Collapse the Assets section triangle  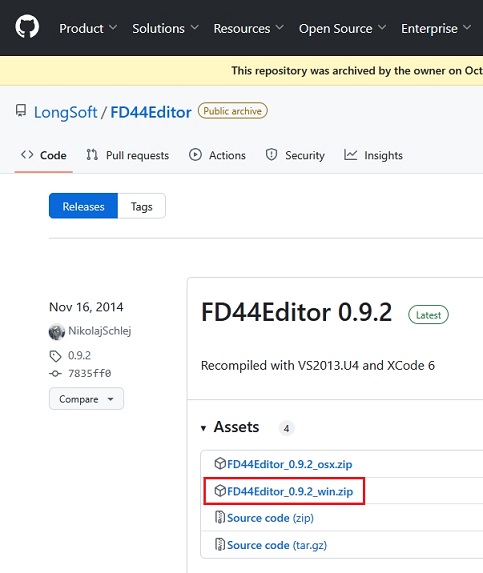click(204, 428)
